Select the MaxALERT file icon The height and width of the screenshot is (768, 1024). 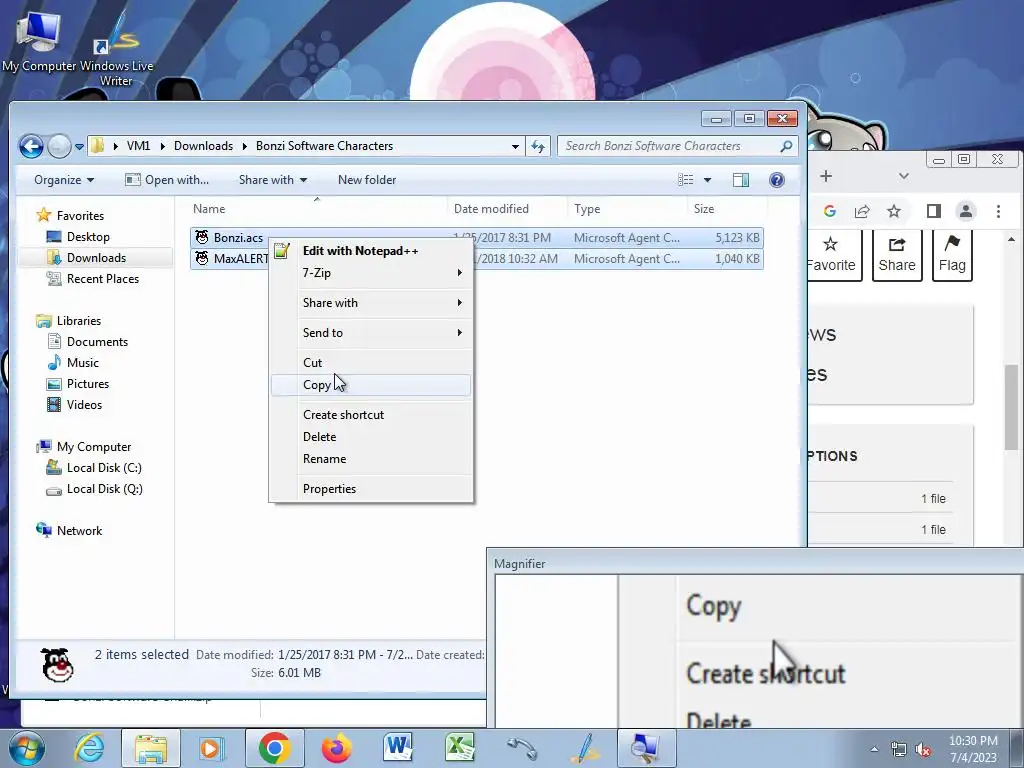coord(202,259)
